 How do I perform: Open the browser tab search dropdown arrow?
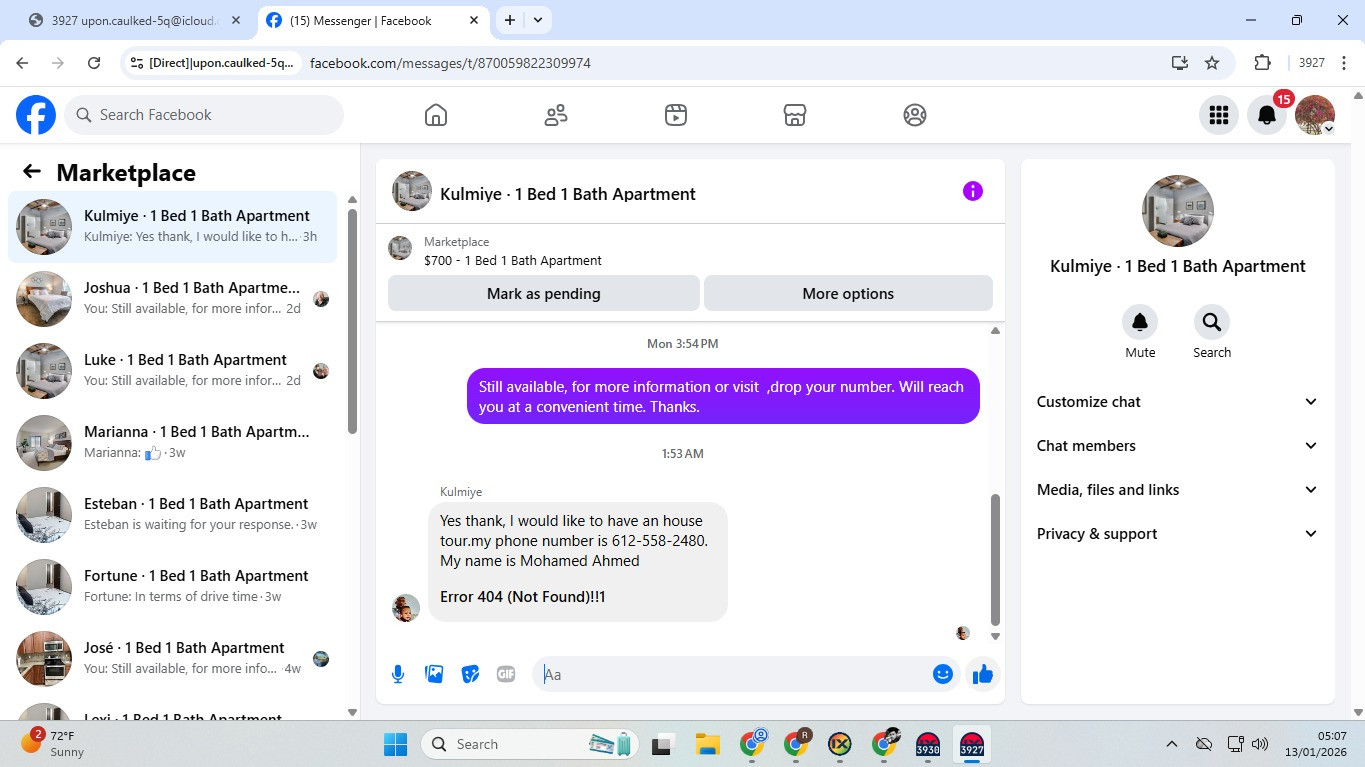(x=538, y=20)
